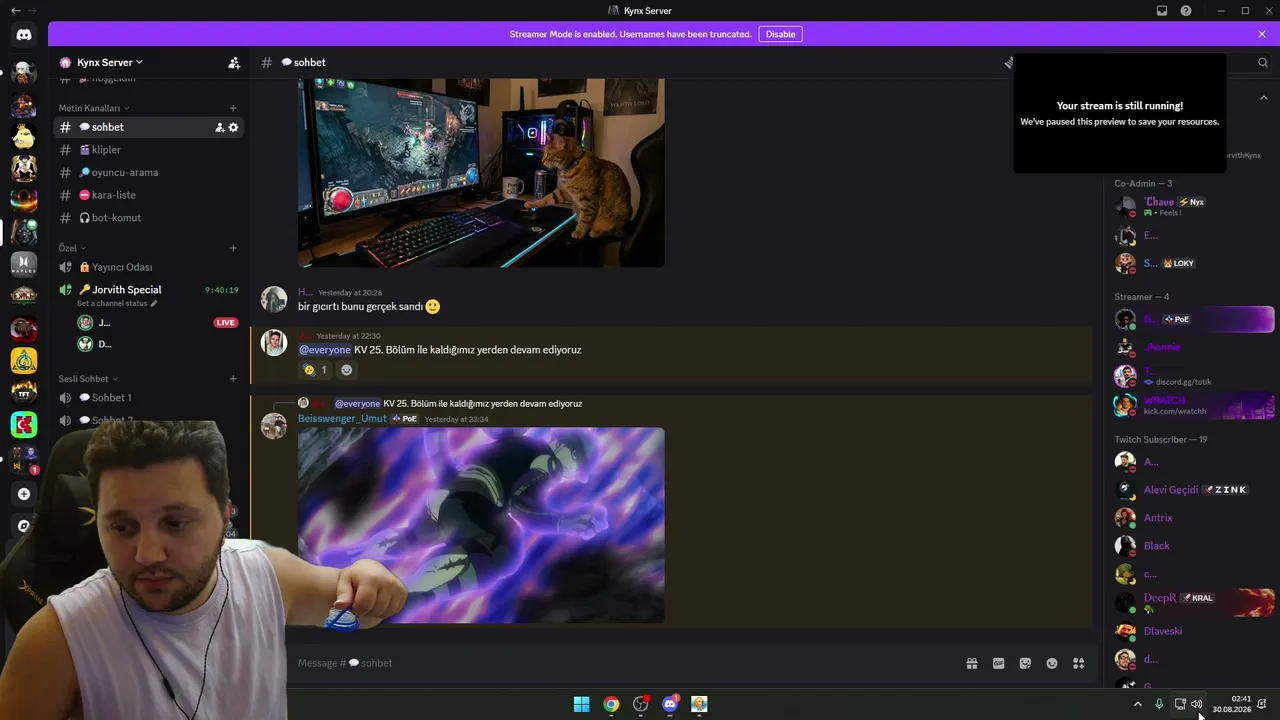Collapse the Özel category
This screenshot has width=1280, height=720.
point(72,248)
